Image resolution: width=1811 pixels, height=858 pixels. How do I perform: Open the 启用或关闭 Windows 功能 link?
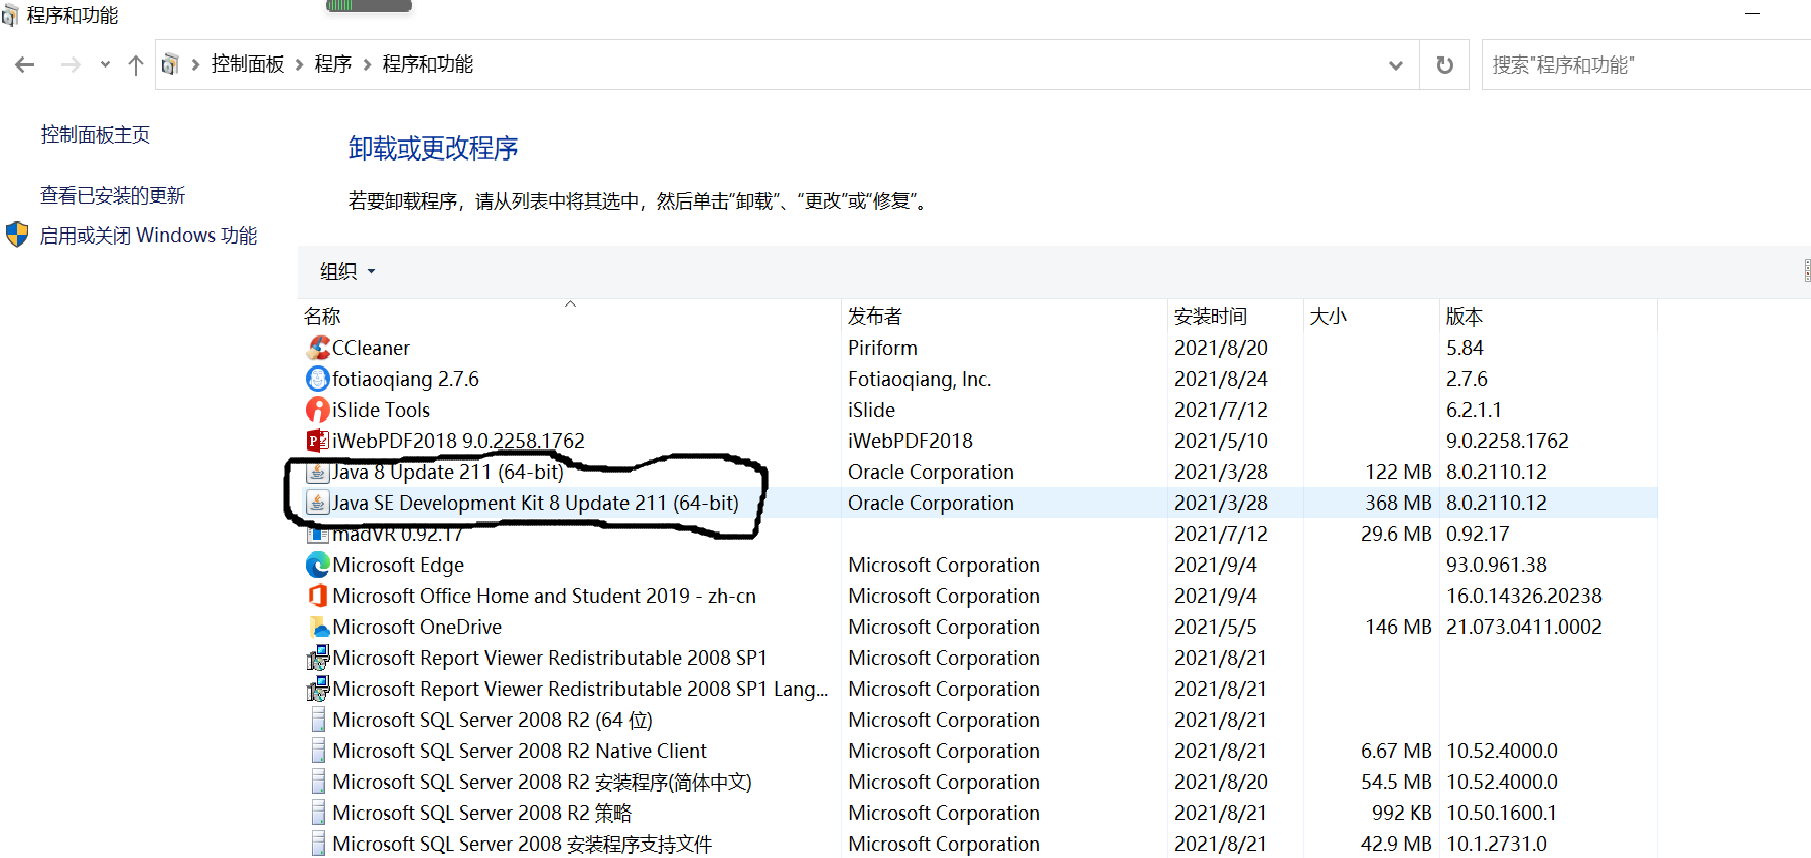pos(148,235)
